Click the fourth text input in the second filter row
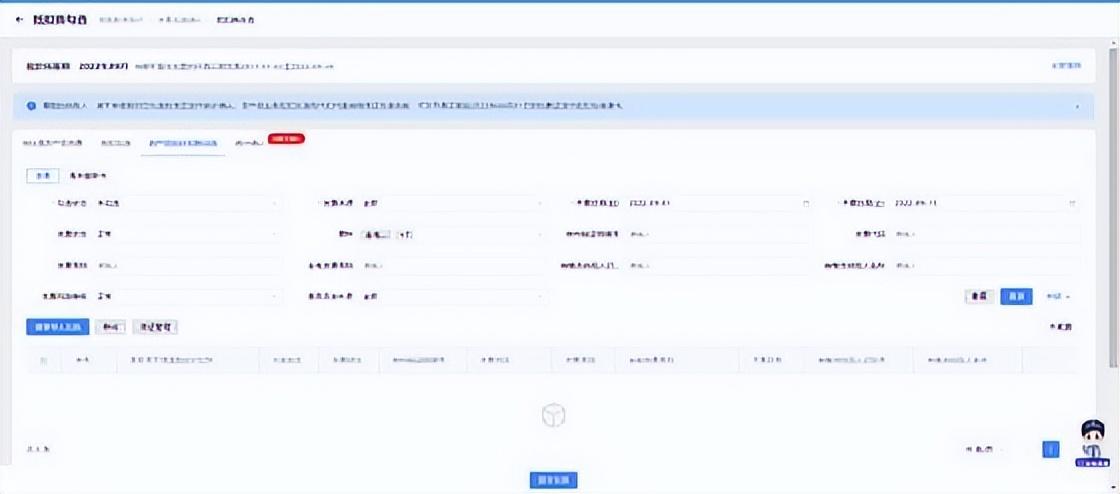 pyautogui.click(x=985, y=234)
